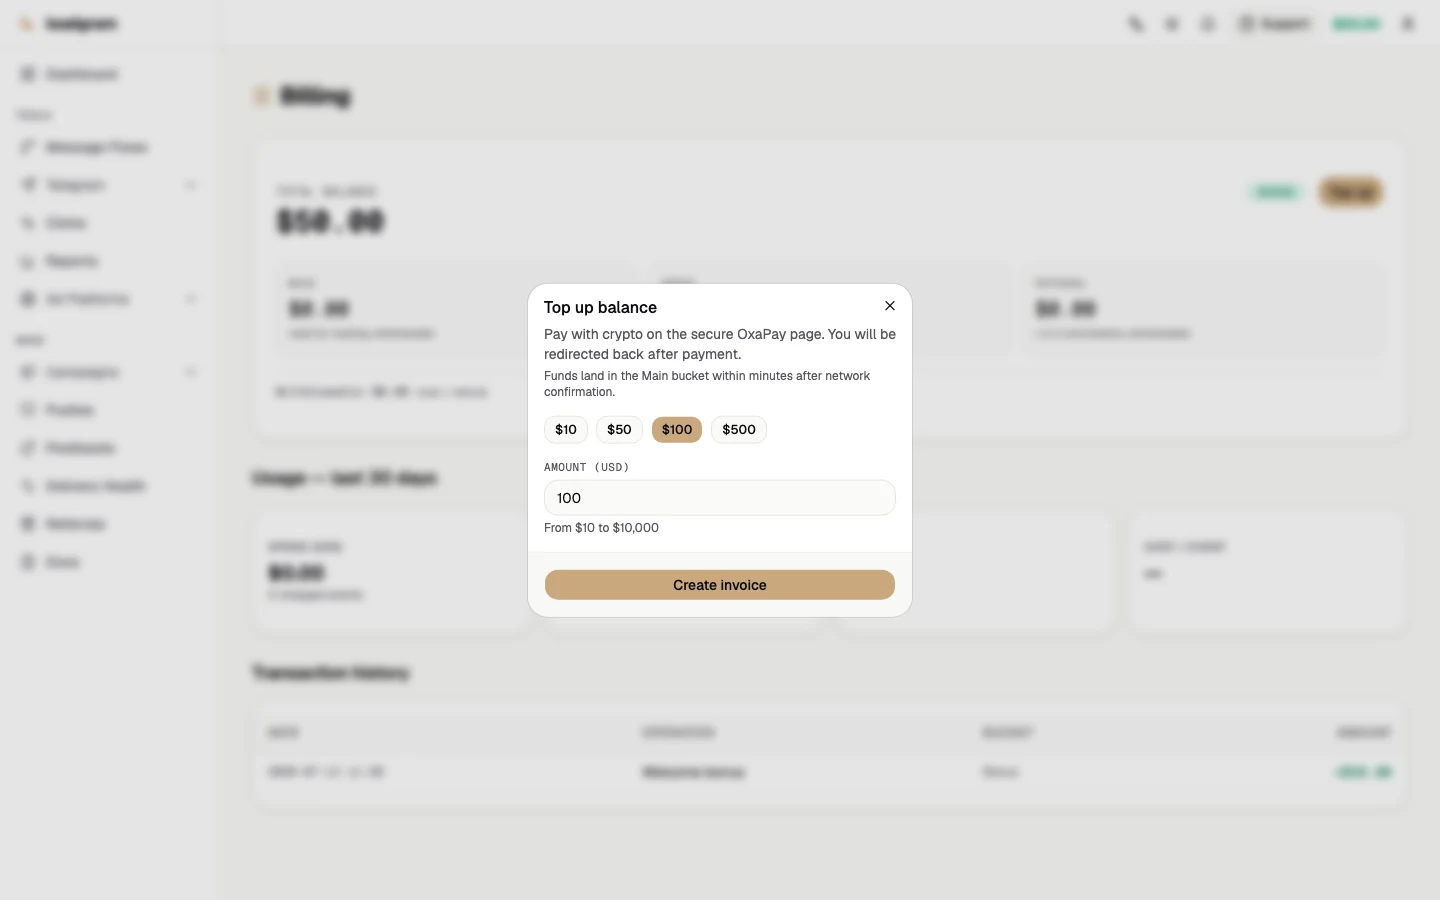
Task: Open Delivery Health sidebar icon
Action: pyautogui.click(x=28, y=486)
